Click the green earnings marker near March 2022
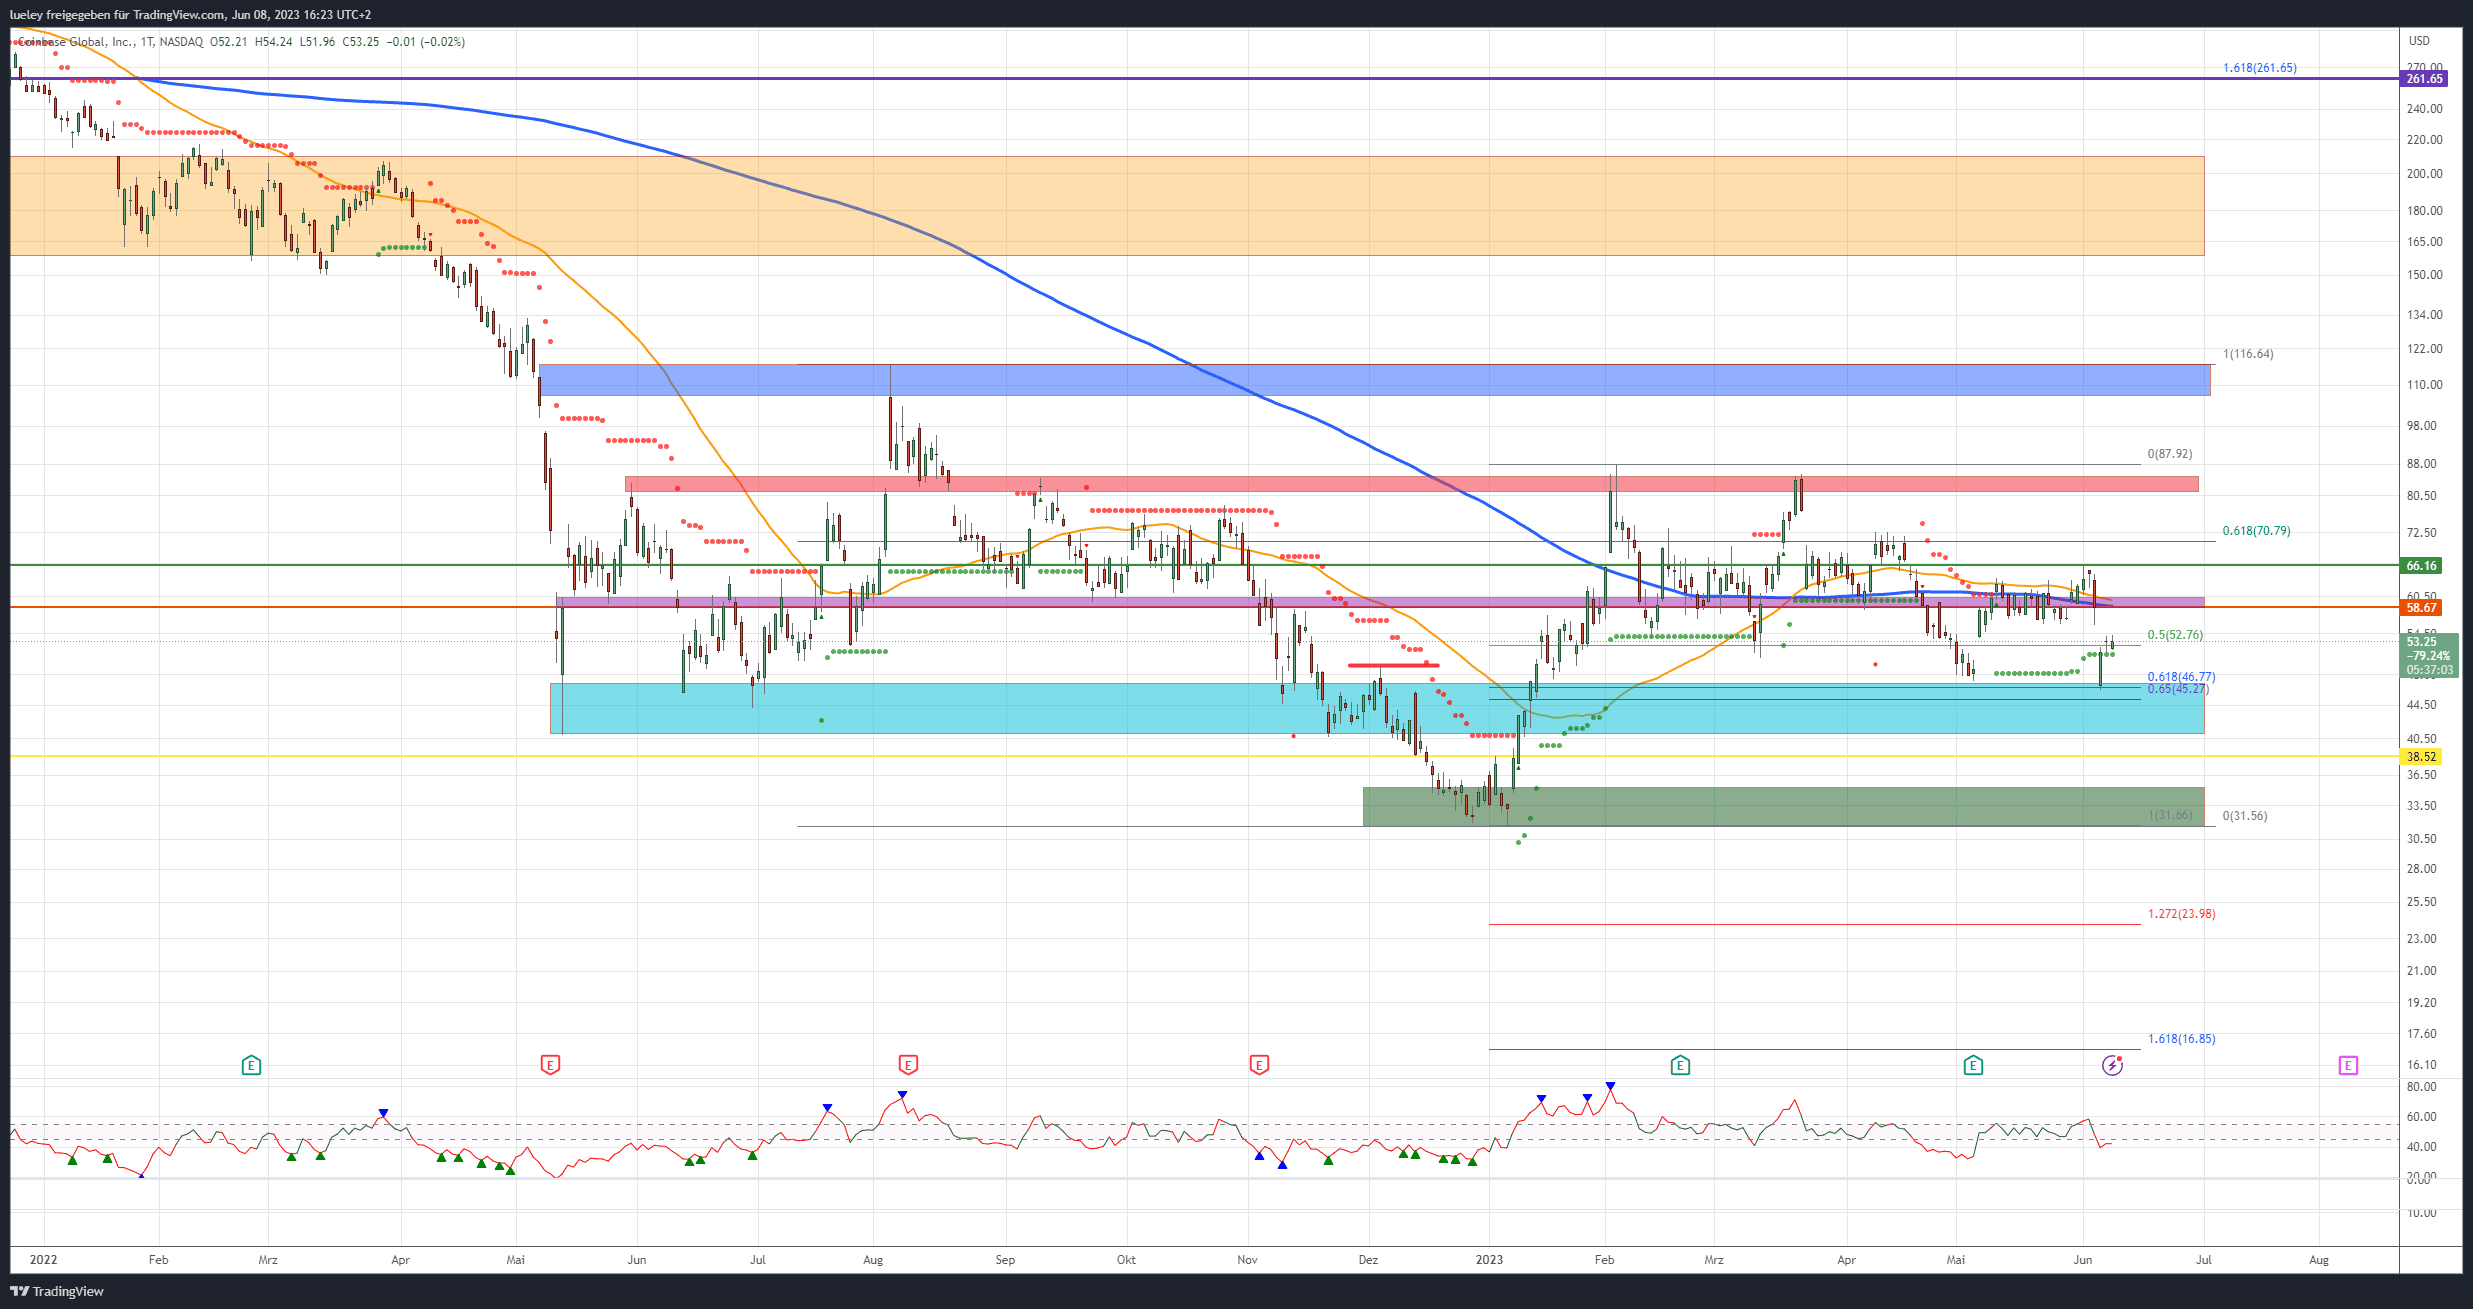Image resolution: width=2473 pixels, height=1309 pixels. [251, 1065]
